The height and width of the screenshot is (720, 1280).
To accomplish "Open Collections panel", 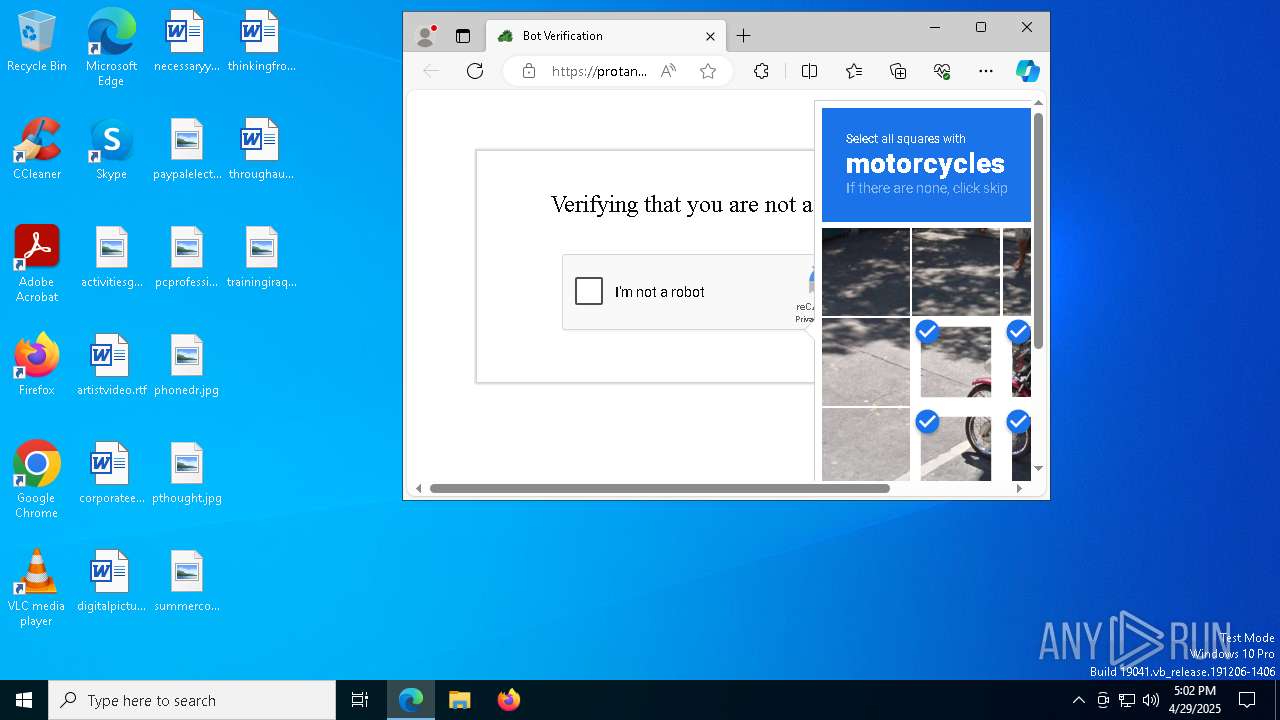I will tap(898, 71).
